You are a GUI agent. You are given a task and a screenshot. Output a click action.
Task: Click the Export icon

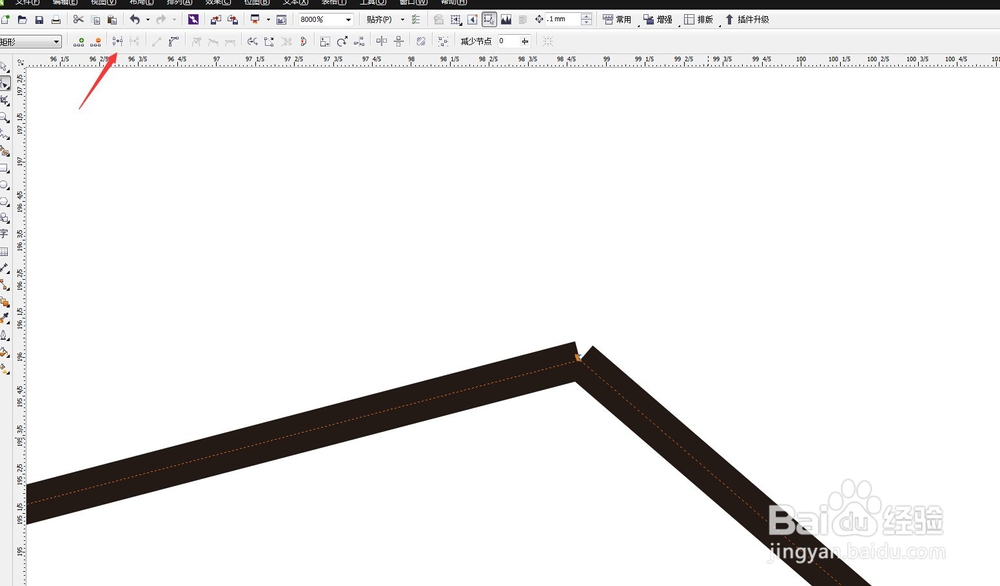233,20
